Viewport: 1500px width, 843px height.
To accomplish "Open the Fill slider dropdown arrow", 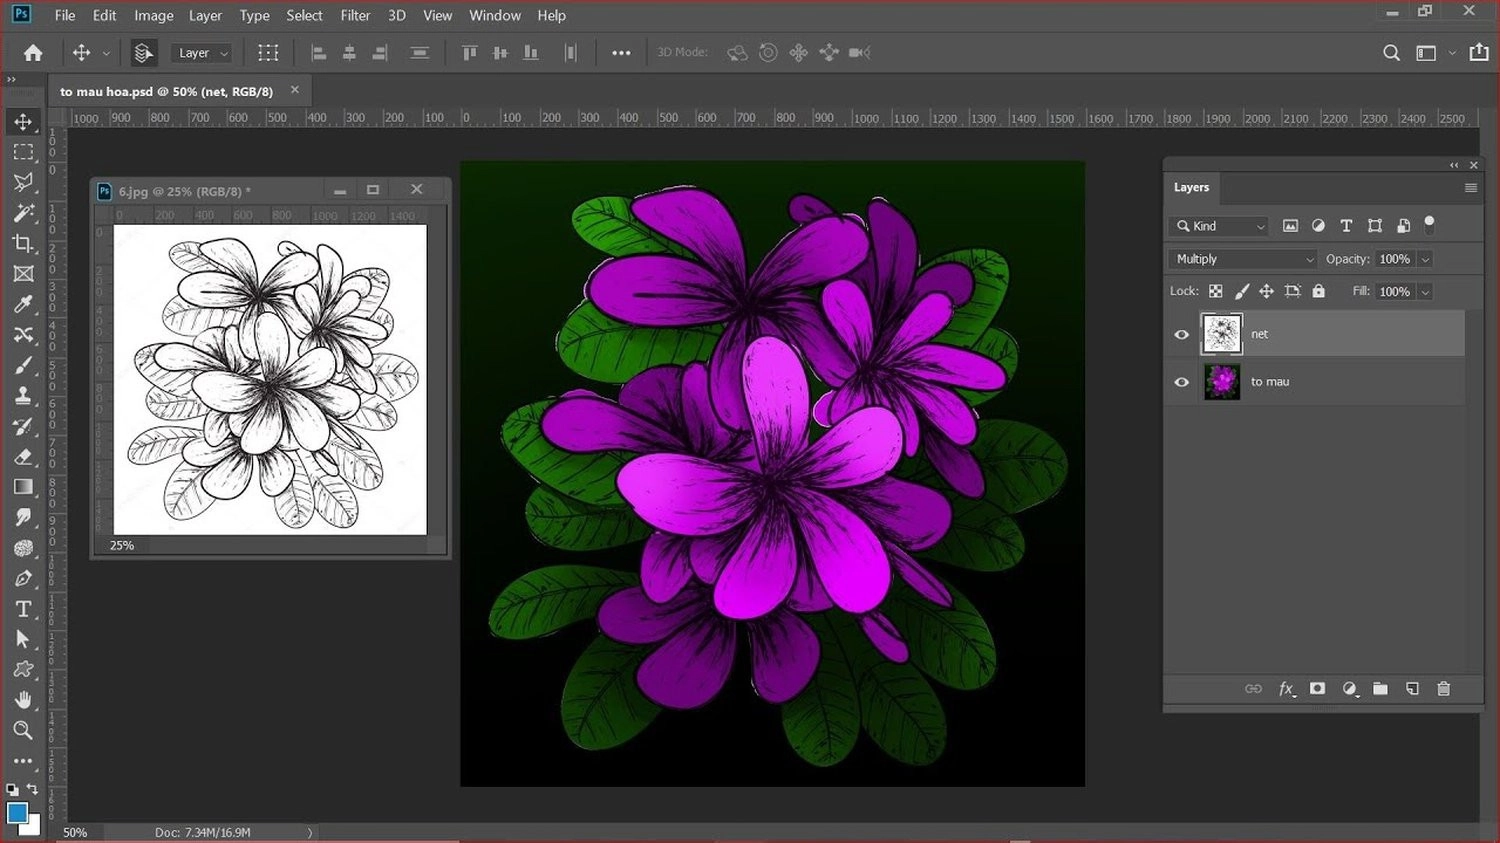I will (1425, 292).
